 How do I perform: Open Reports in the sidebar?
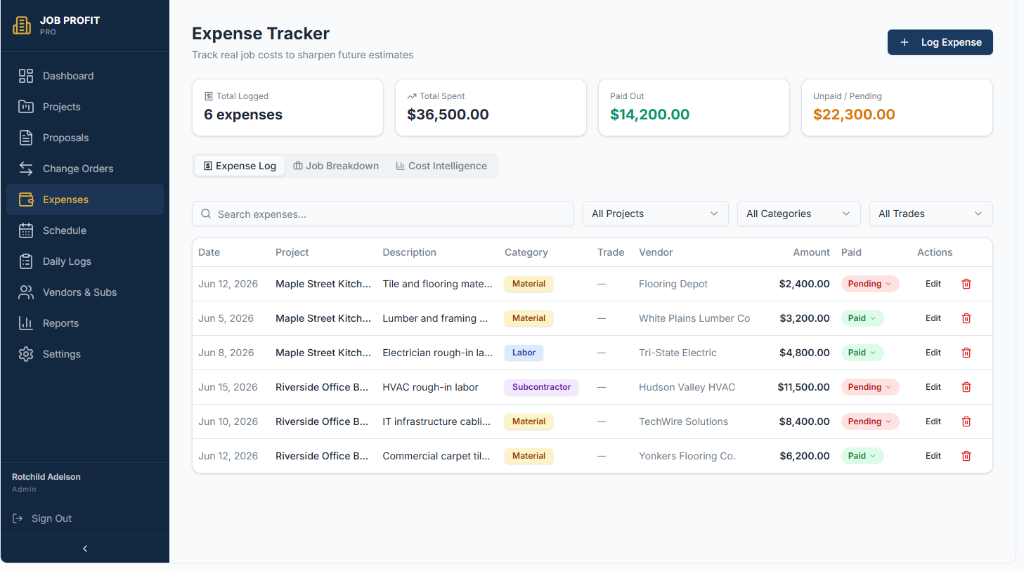(x=85, y=323)
